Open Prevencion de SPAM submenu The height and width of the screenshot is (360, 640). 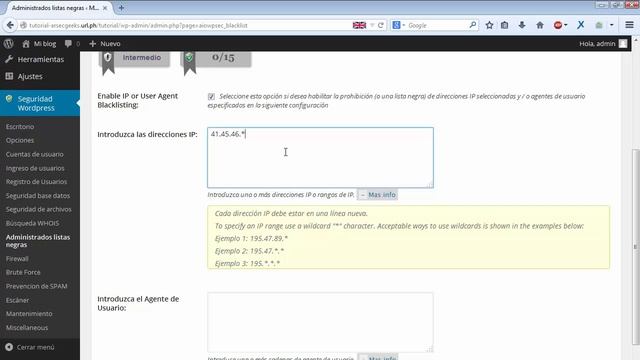pyautogui.click(x=37, y=287)
